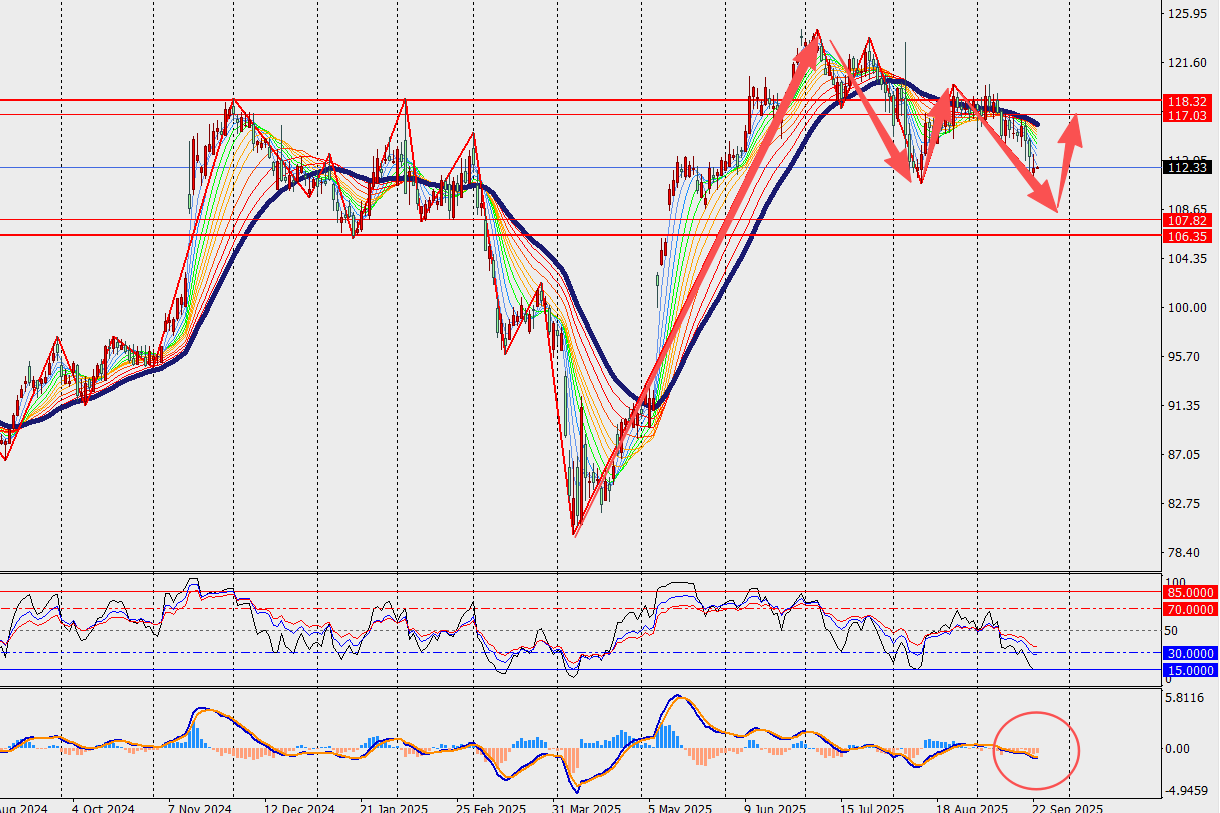Select the MACD 5.8116 scale value

tap(1188, 698)
